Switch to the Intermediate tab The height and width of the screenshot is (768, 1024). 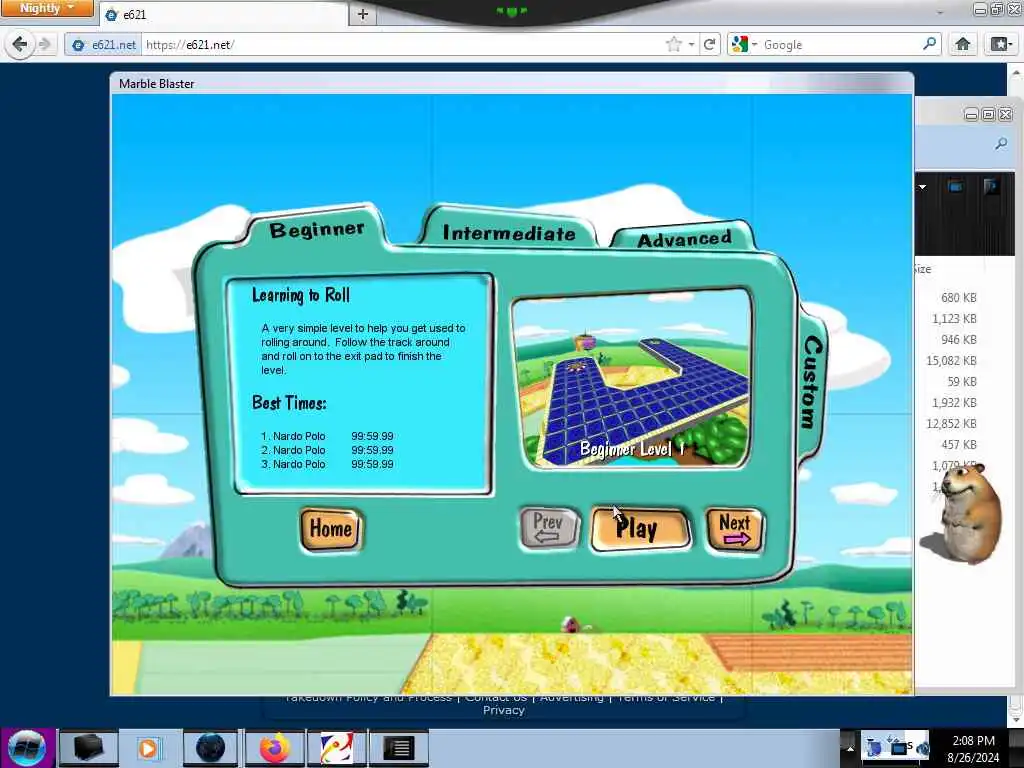pyautogui.click(x=509, y=233)
